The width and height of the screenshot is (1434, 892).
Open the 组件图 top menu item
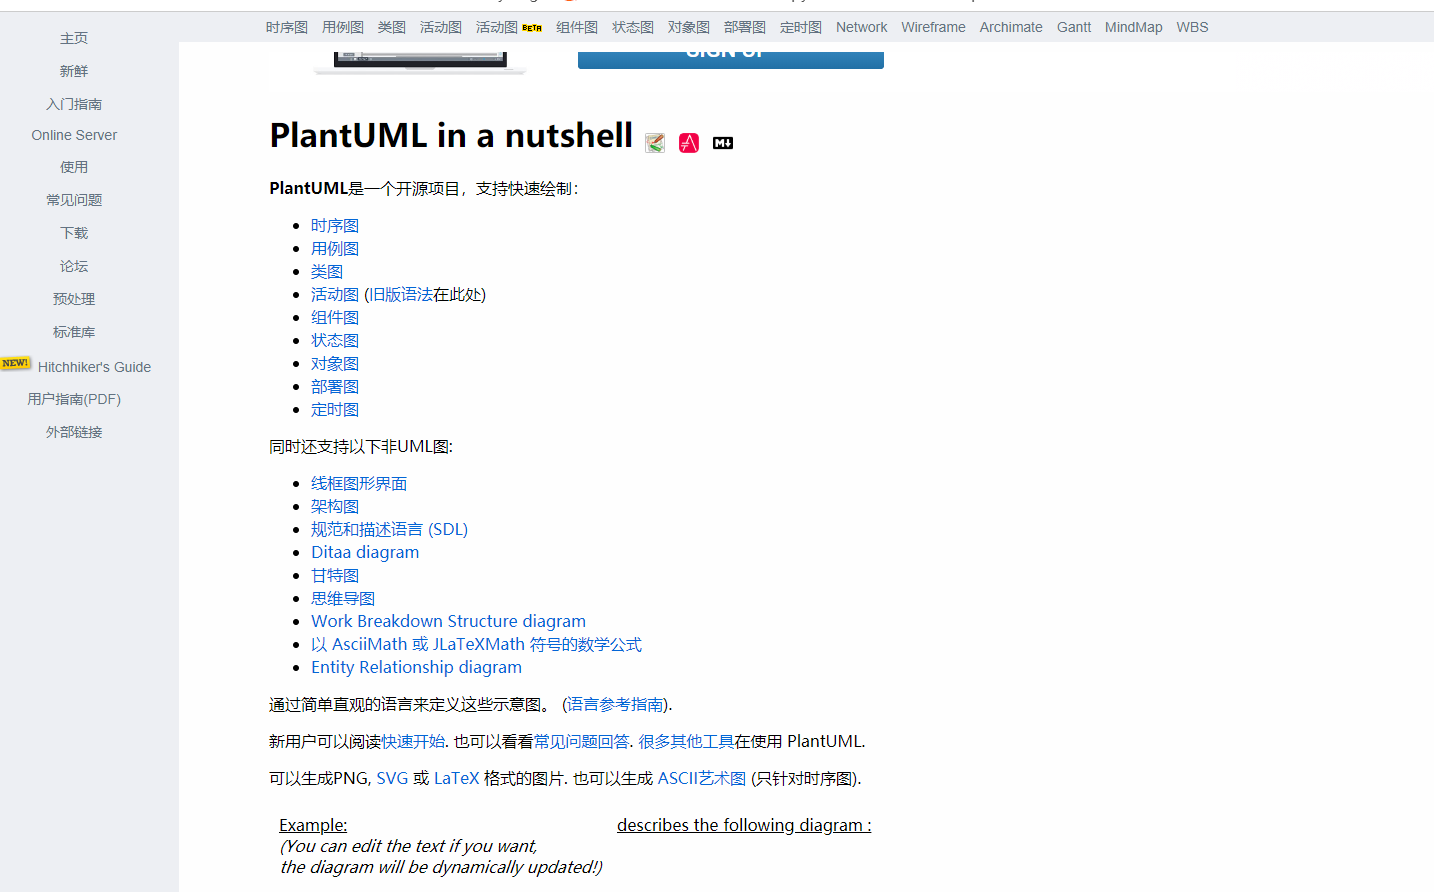[577, 27]
